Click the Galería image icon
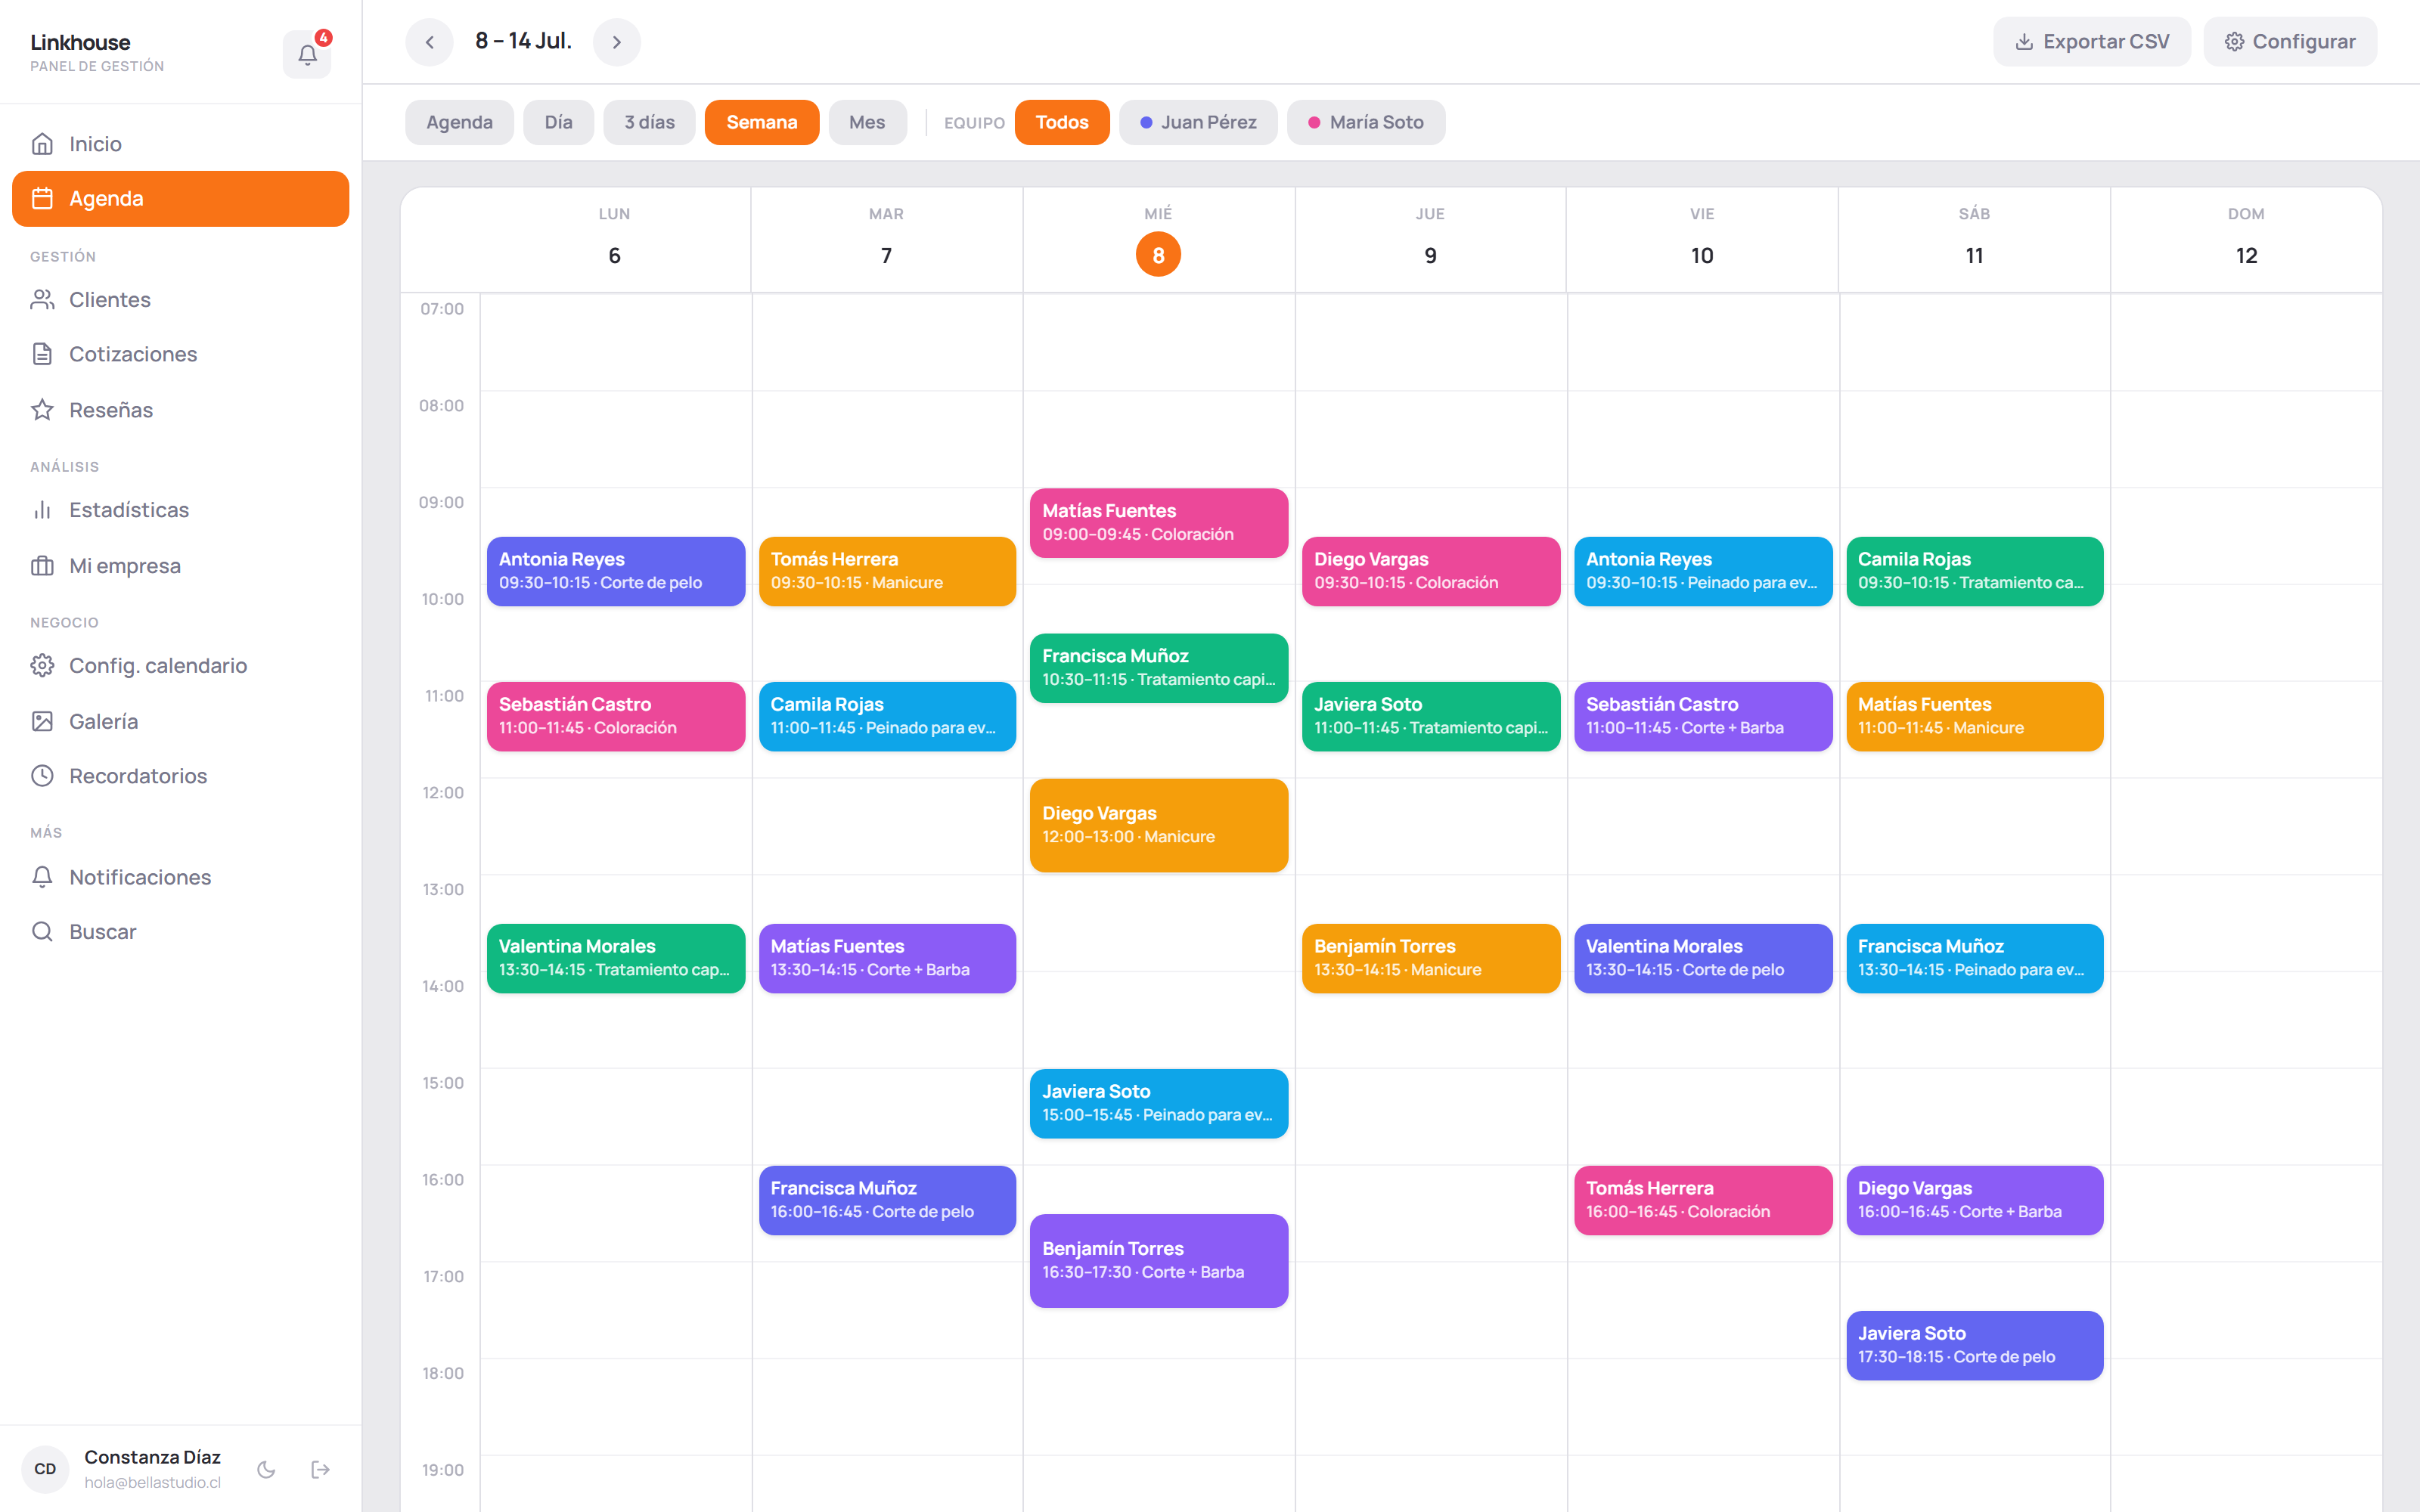The width and height of the screenshot is (2420, 1512). tap(42, 721)
